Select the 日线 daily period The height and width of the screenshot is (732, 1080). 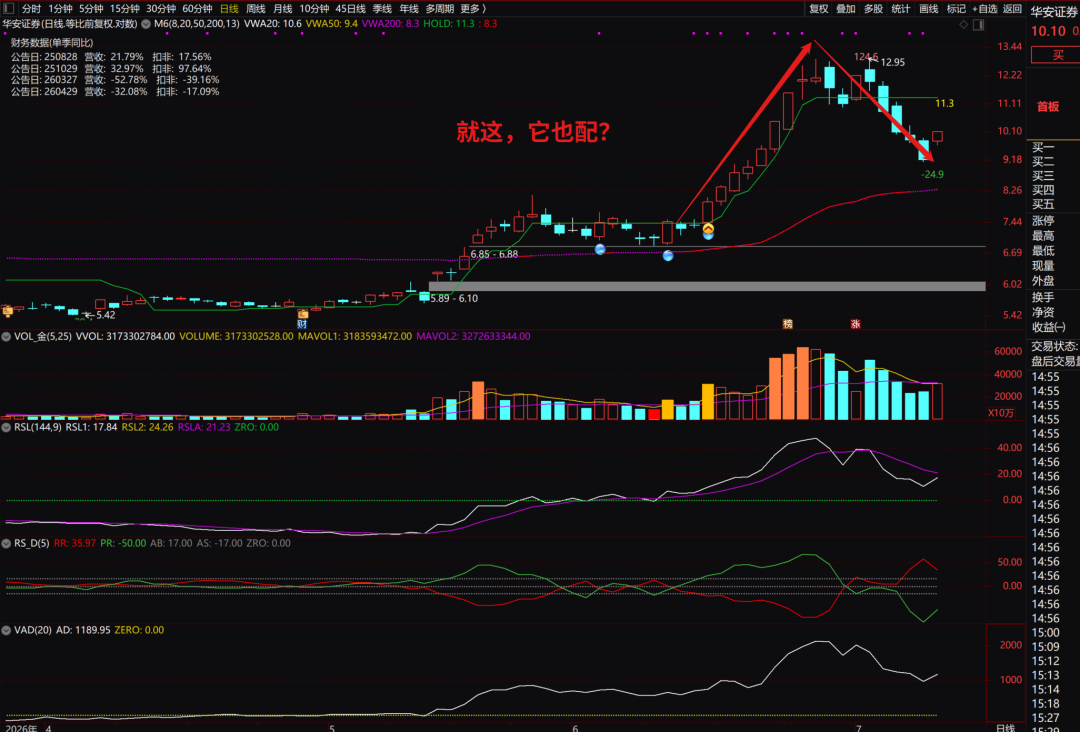[229, 9]
